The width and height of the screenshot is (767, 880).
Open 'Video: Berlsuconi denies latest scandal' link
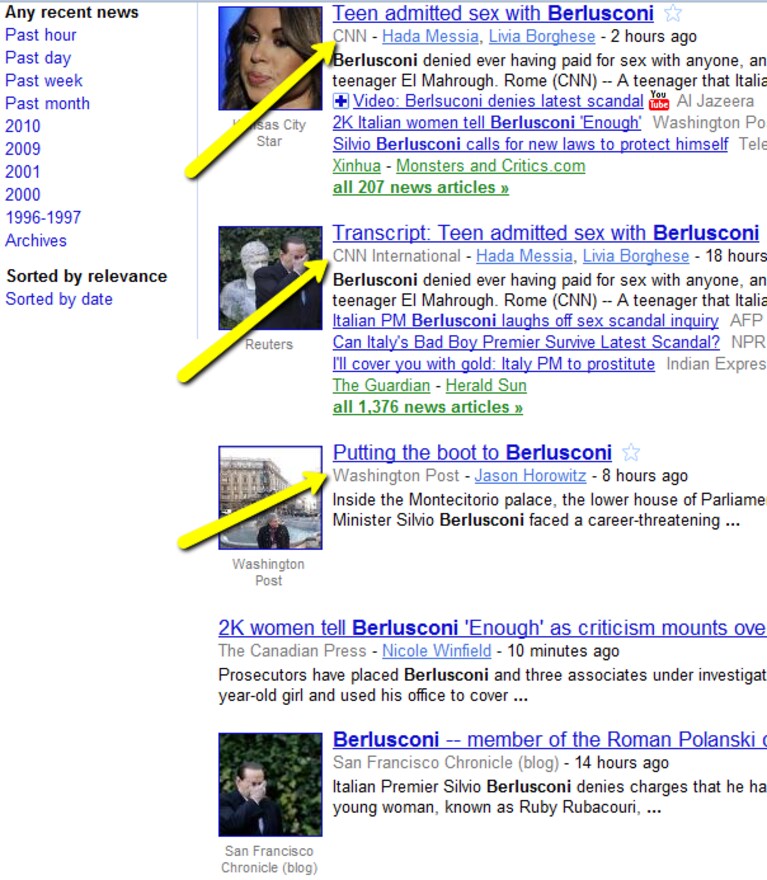(498, 101)
